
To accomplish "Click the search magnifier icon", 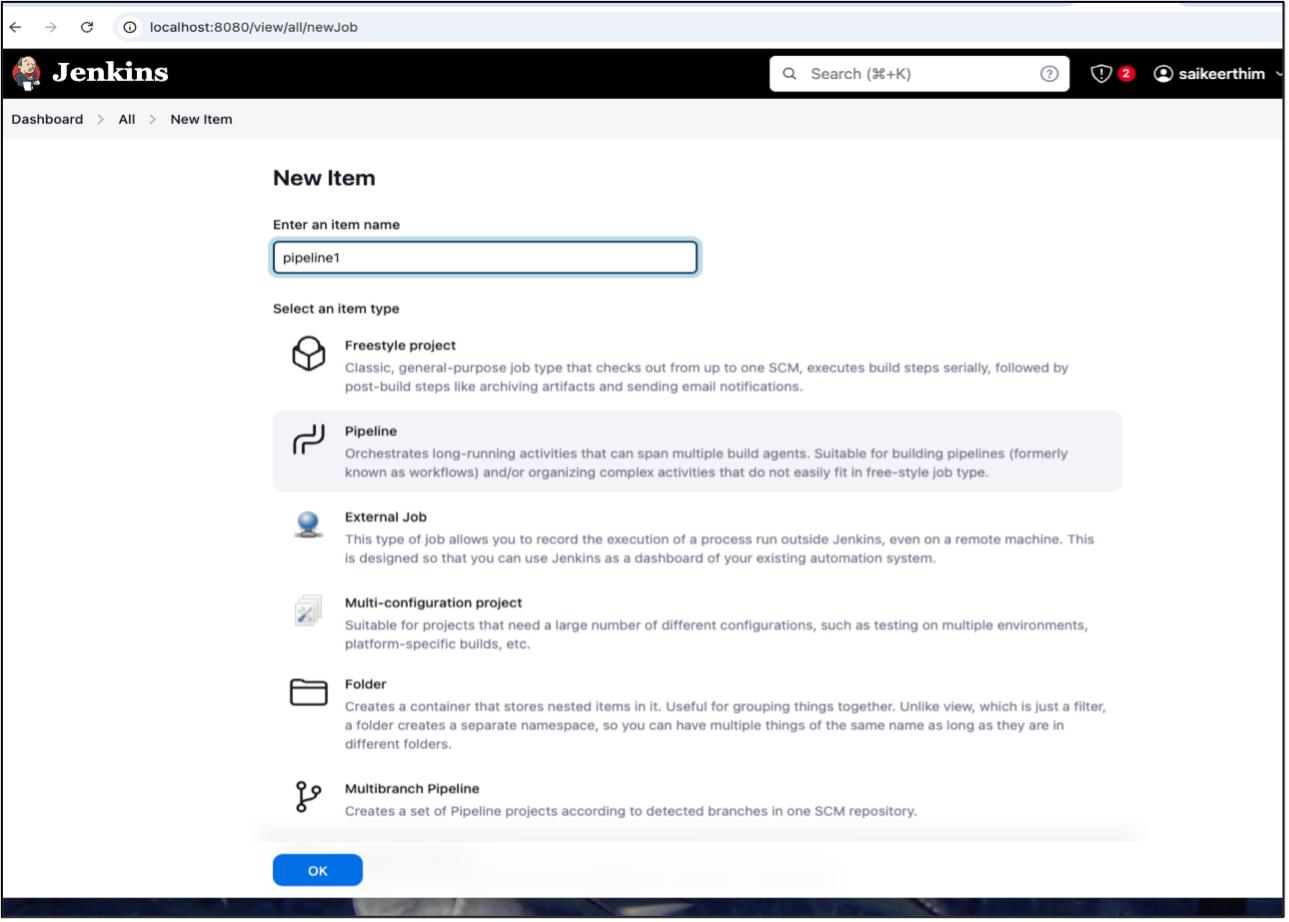I will (789, 73).
